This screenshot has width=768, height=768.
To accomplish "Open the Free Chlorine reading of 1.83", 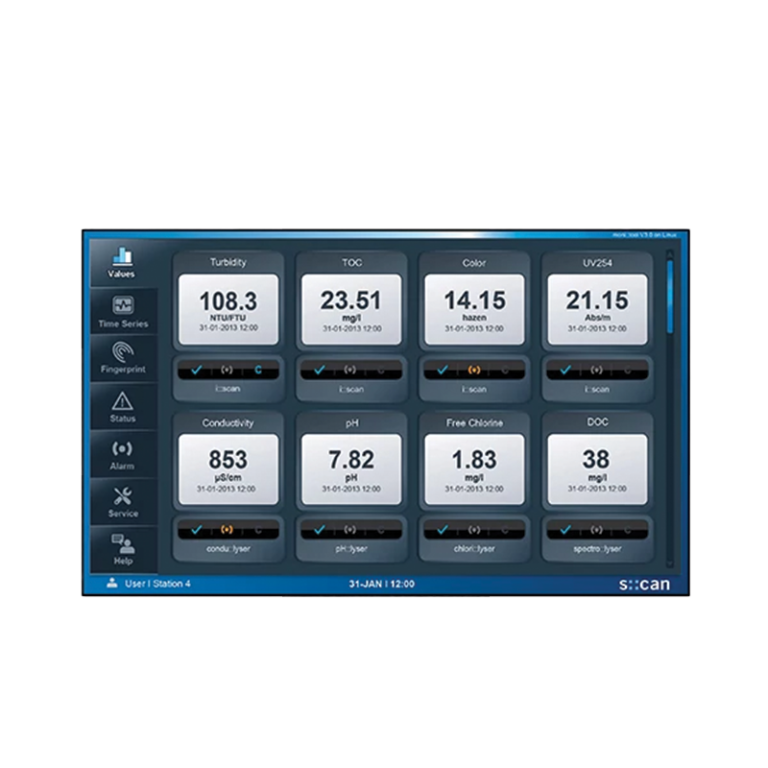I will 473,468.
